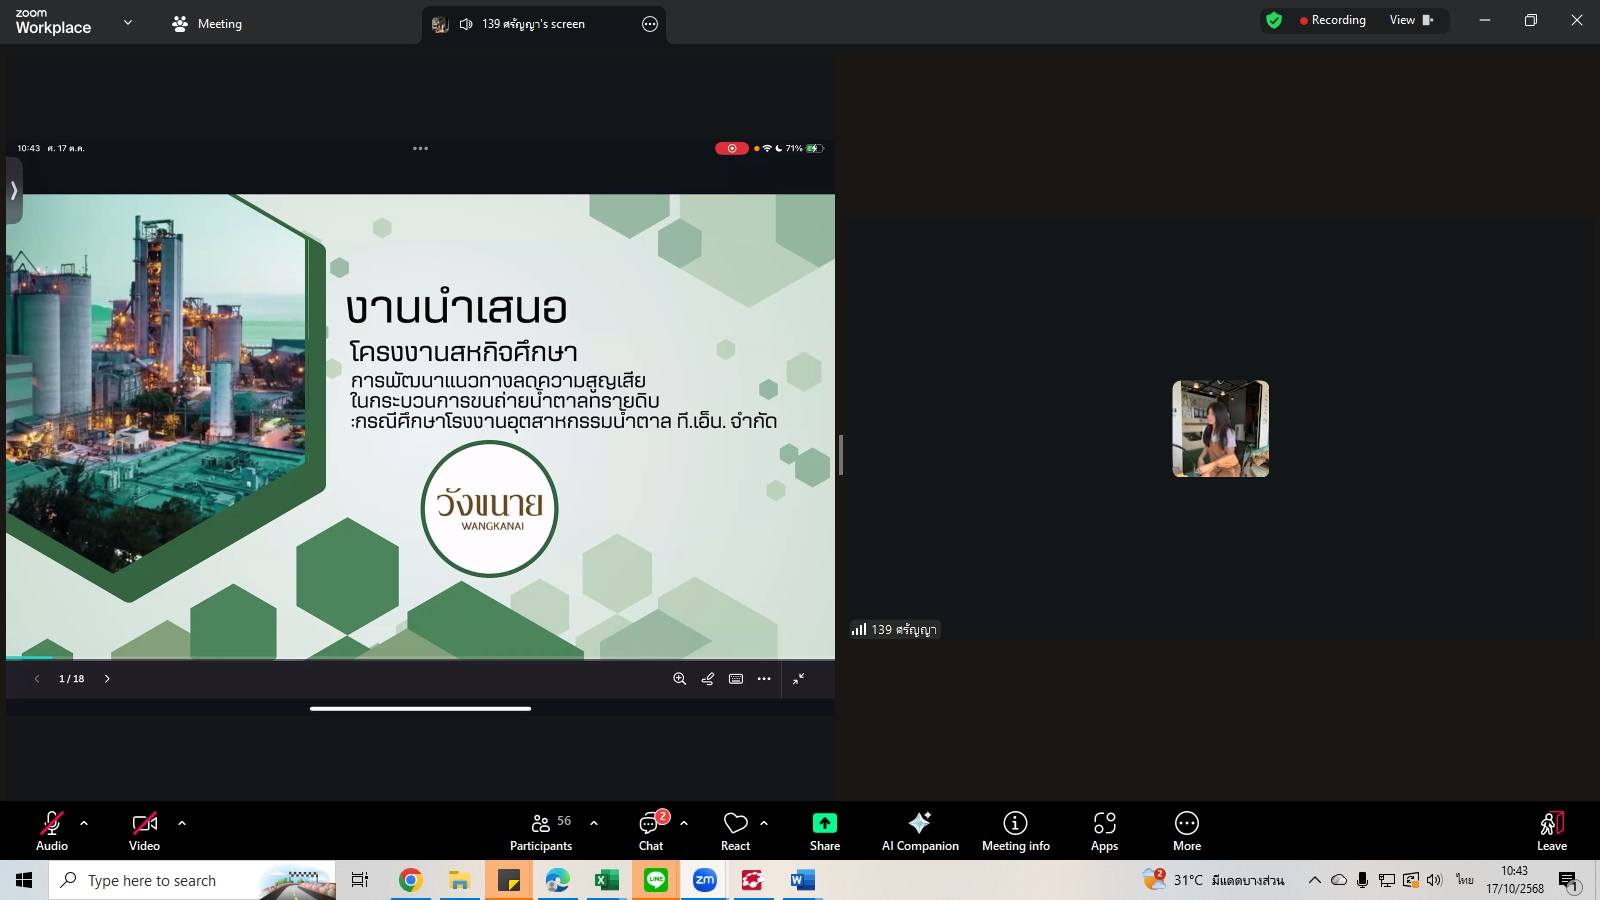
Task: Expand audio settings arrow next to Audio
Action: point(84,823)
